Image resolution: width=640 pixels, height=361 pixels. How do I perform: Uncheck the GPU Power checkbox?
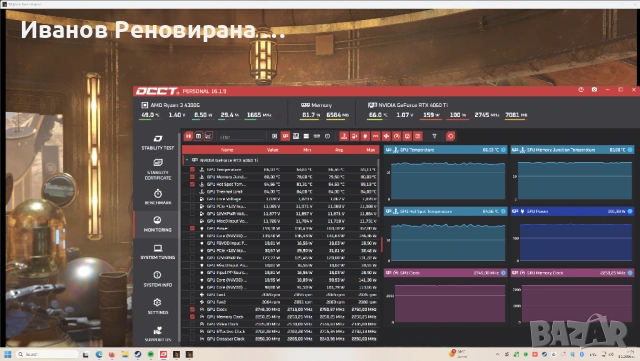(192, 228)
